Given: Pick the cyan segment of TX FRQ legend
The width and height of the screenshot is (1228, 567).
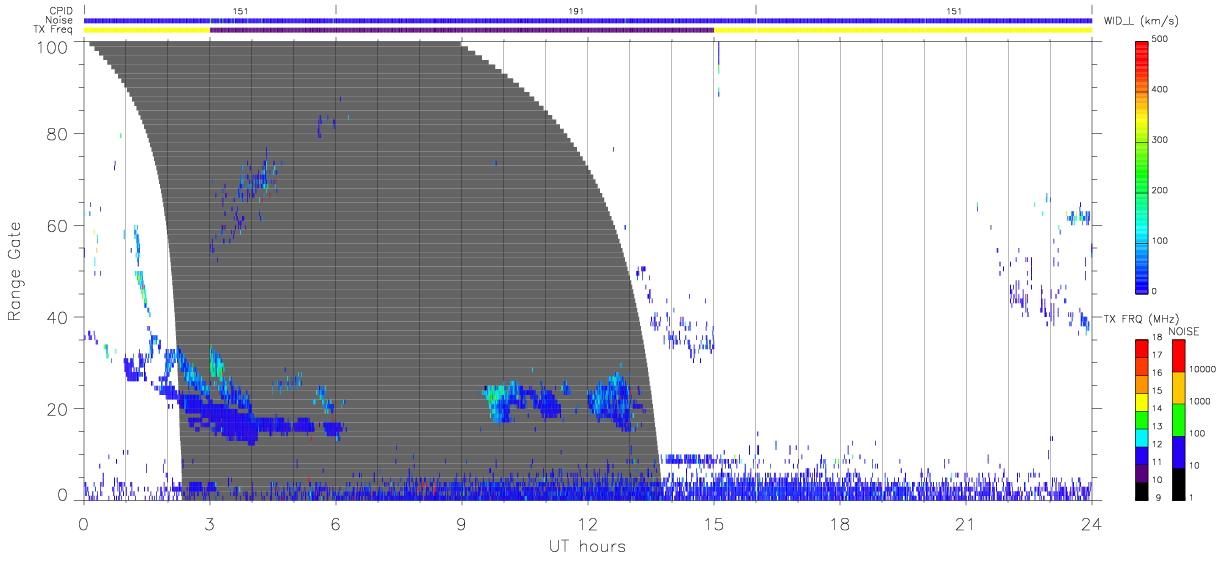Looking at the screenshot, I should pyautogui.click(x=1141, y=437).
